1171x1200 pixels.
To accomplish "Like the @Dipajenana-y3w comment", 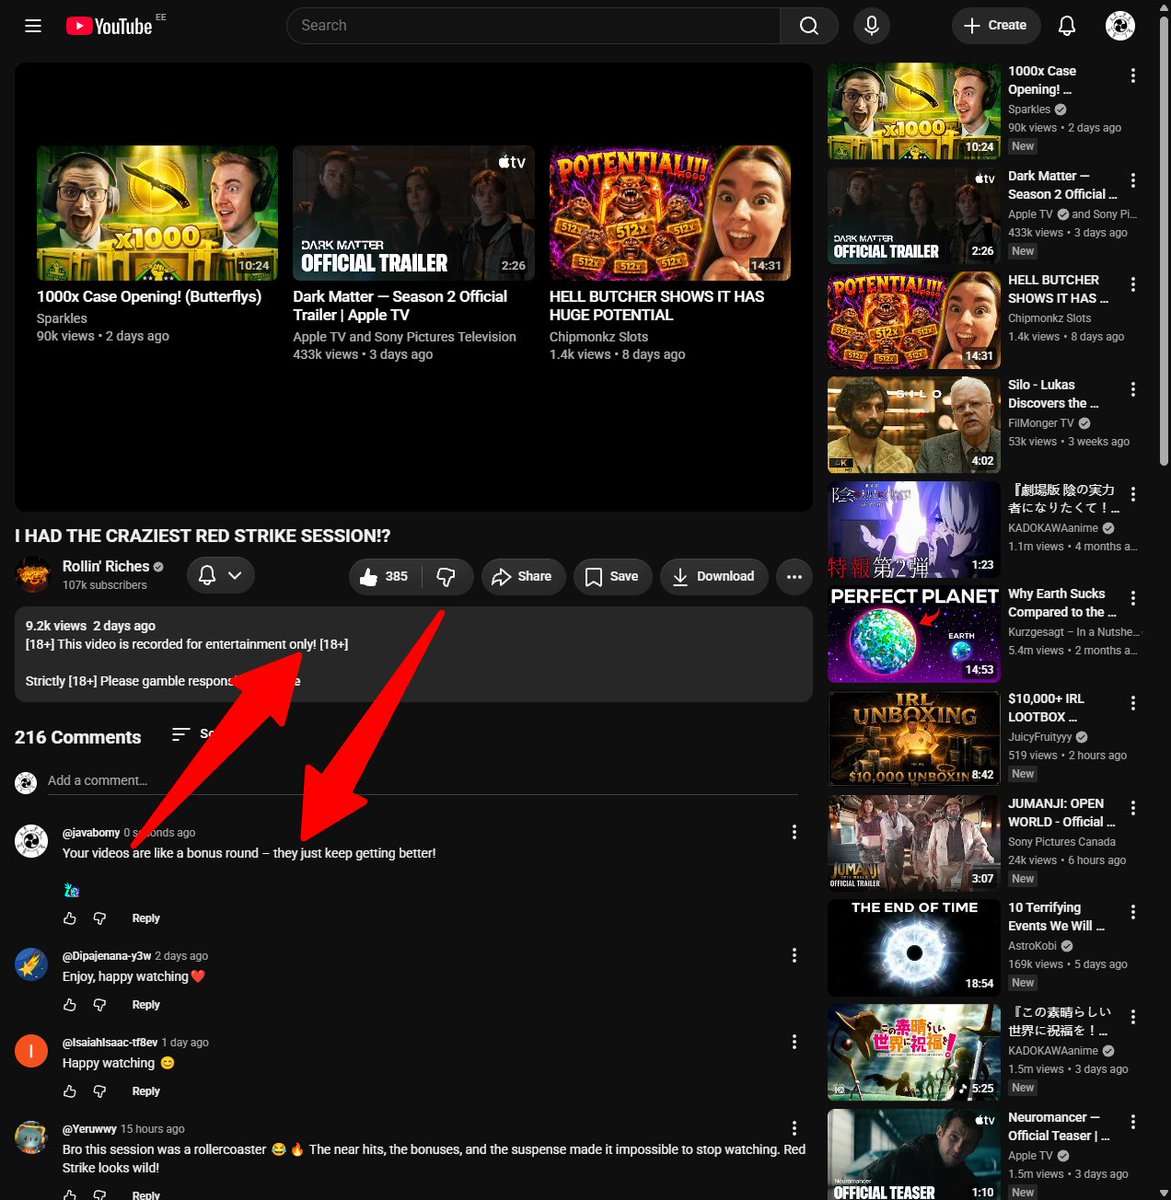I will click(x=70, y=1005).
